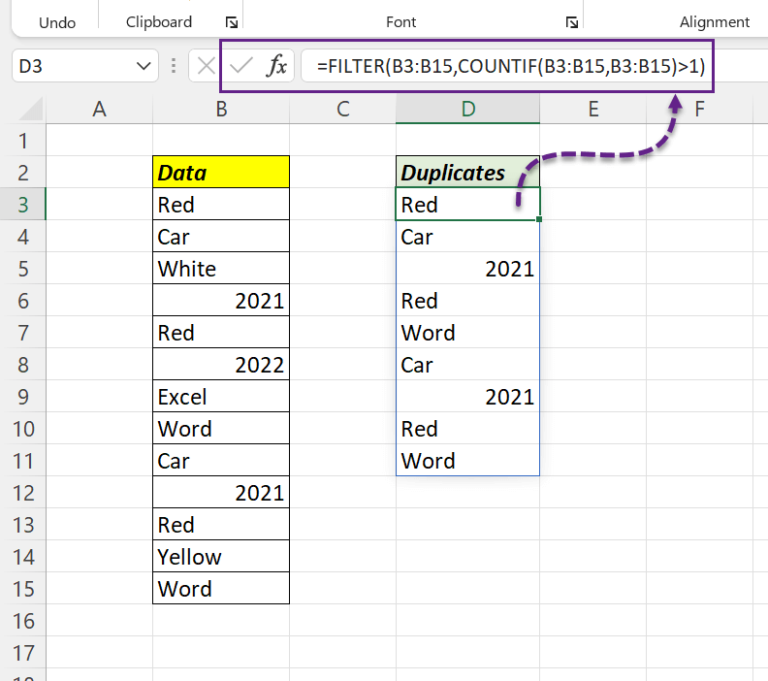Screen dimensions: 768x681
Task: Open the Clipboard dialog launcher
Action: tap(232, 22)
